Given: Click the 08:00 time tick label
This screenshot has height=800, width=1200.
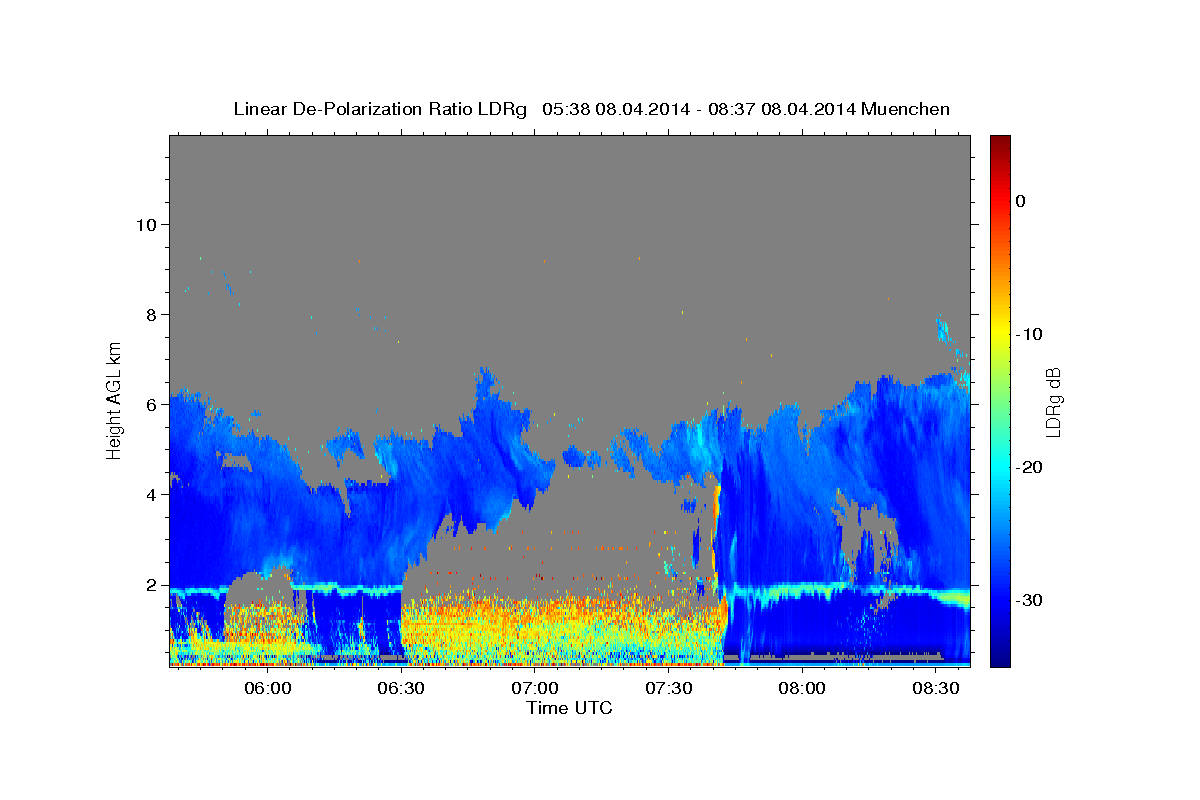Looking at the screenshot, I should point(803,689).
